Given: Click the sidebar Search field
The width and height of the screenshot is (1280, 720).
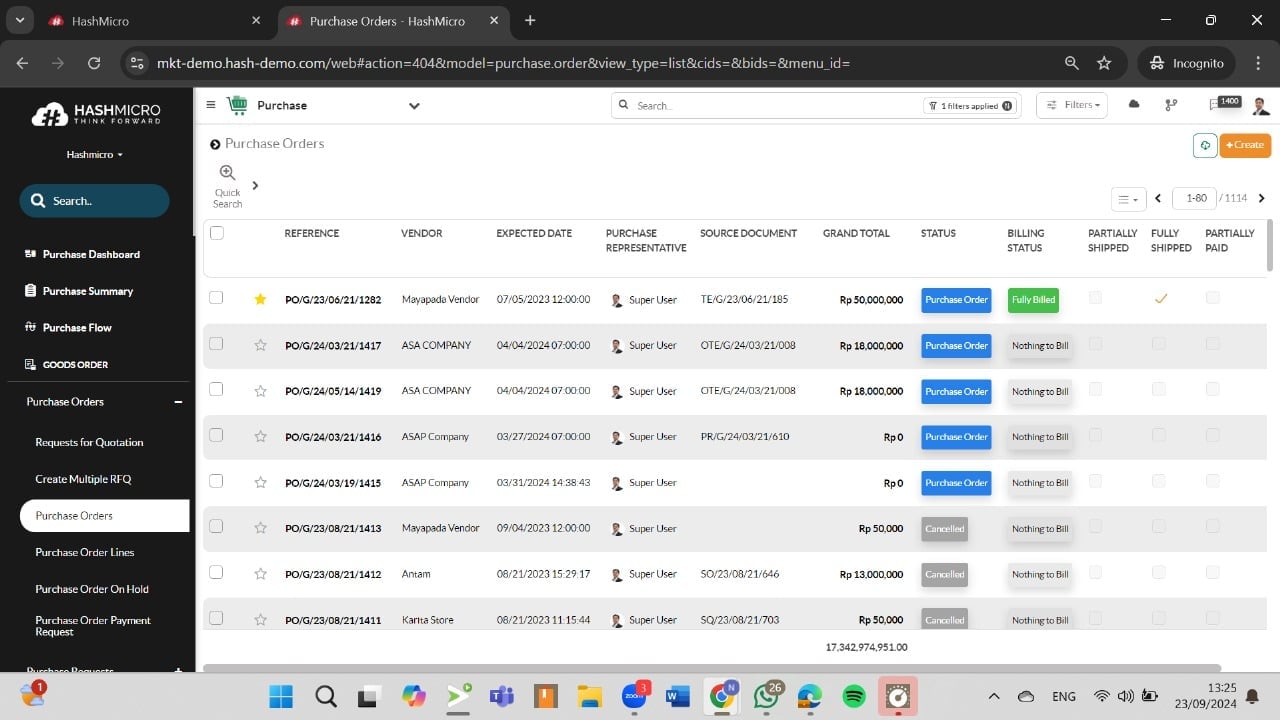Looking at the screenshot, I should point(94,201).
